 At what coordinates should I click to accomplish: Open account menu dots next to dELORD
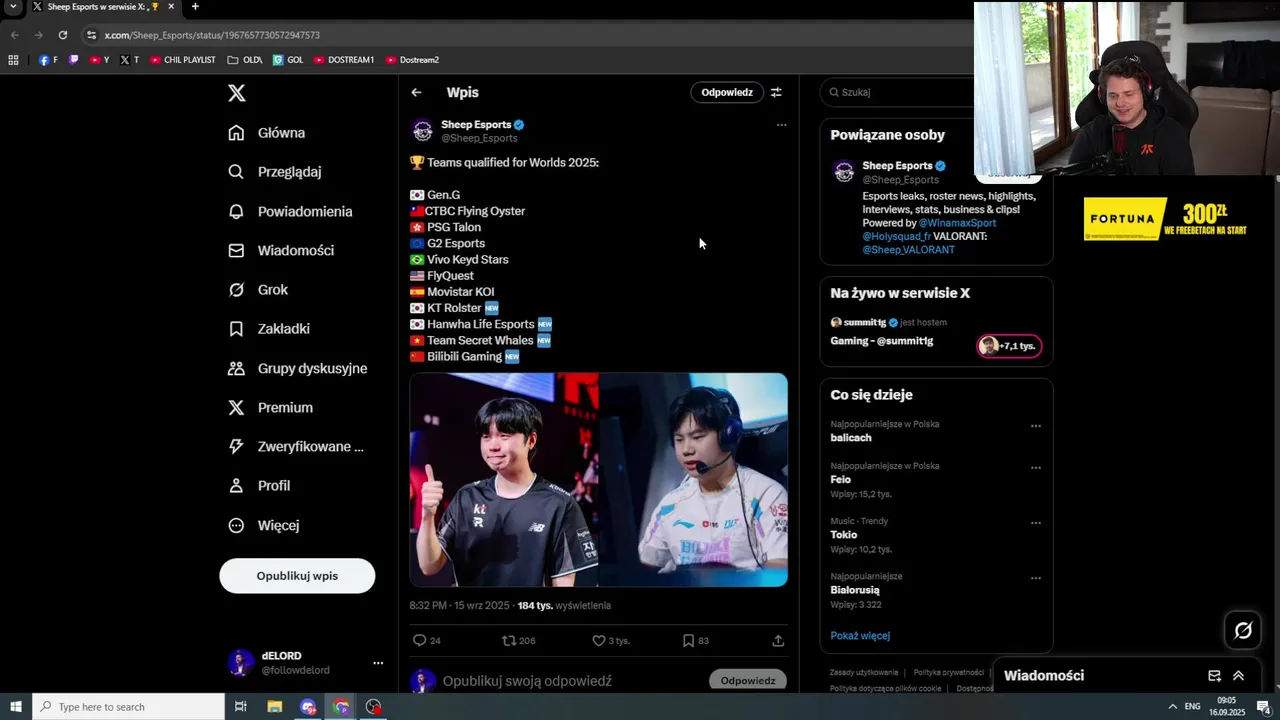pos(378,663)
